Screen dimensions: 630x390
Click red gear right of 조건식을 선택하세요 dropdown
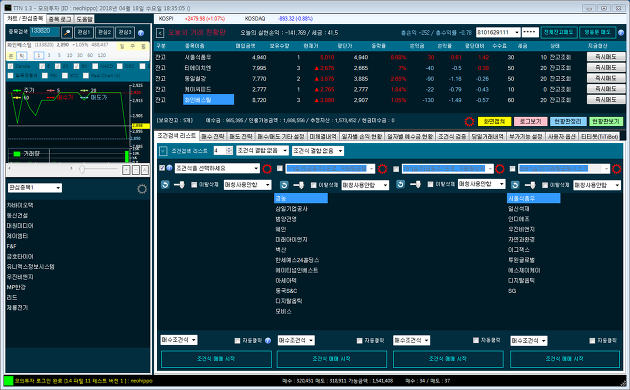coord(267,169)
